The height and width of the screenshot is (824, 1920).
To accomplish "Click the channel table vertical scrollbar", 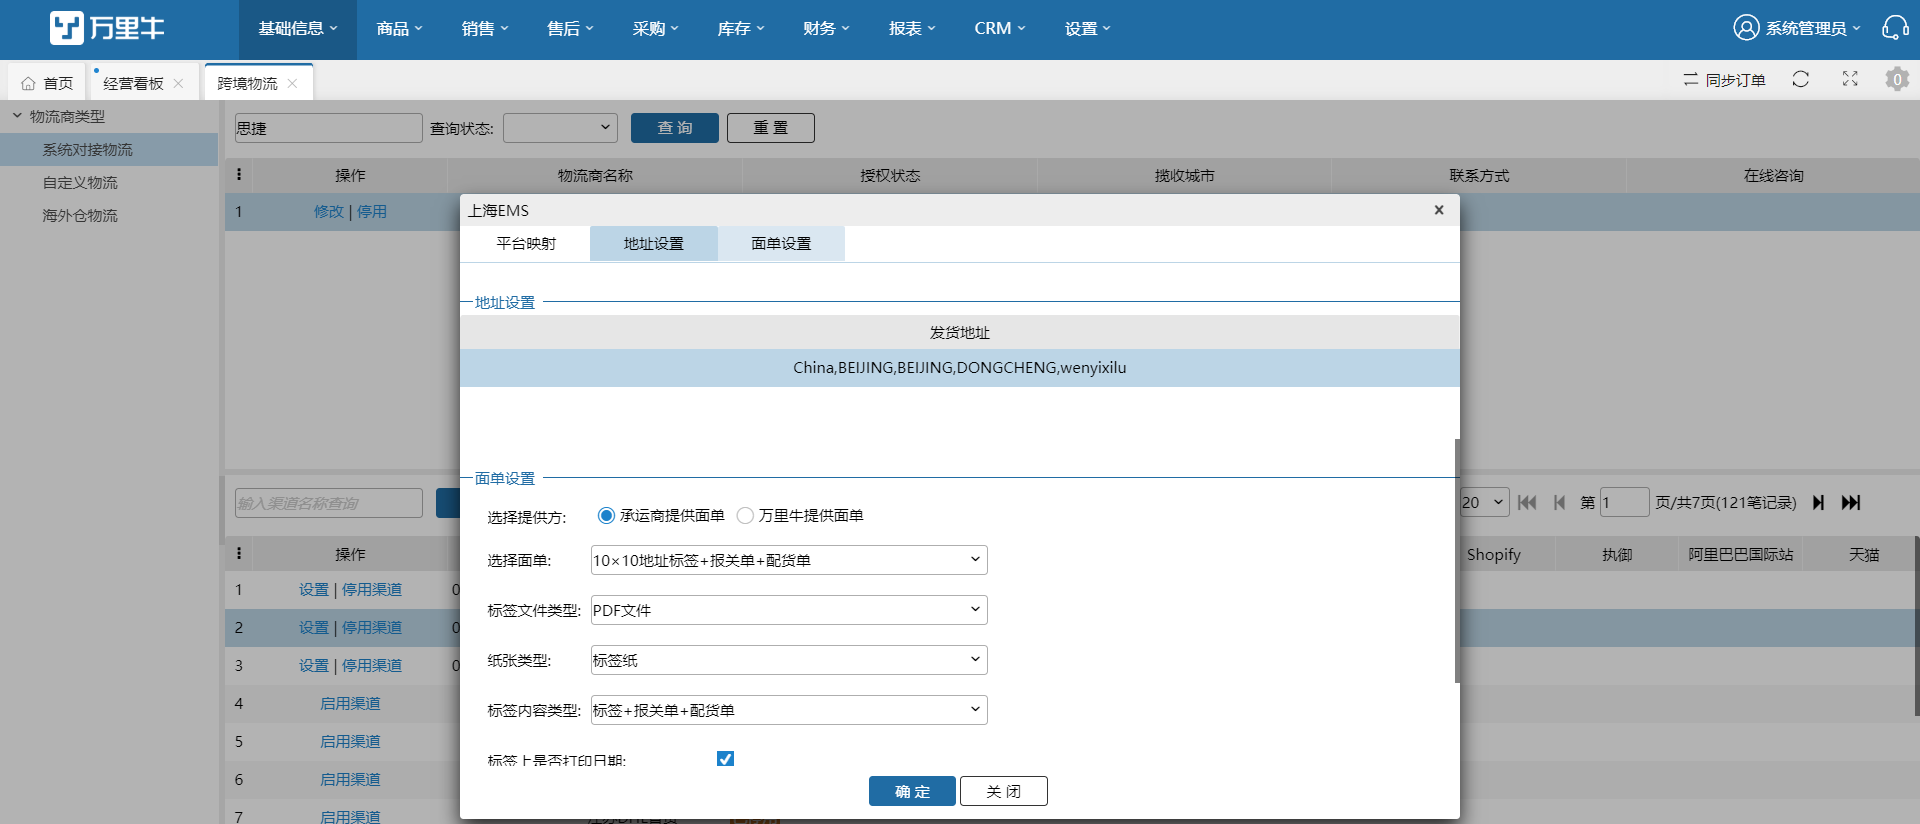I will coord(1916,626).
